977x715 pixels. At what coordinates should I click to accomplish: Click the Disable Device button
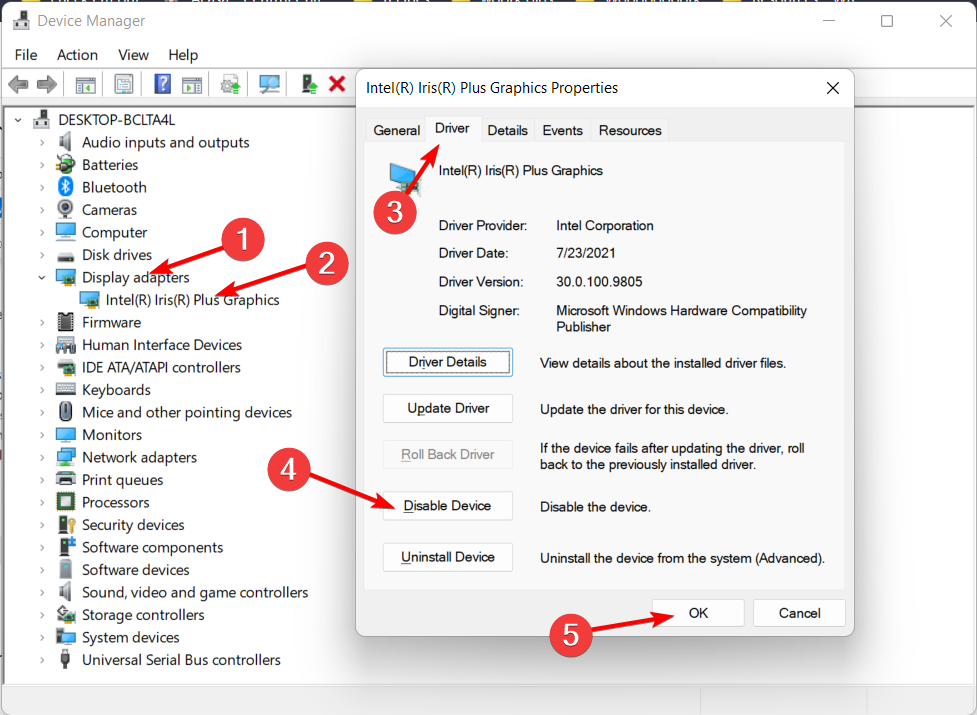[x=447, y=506]
